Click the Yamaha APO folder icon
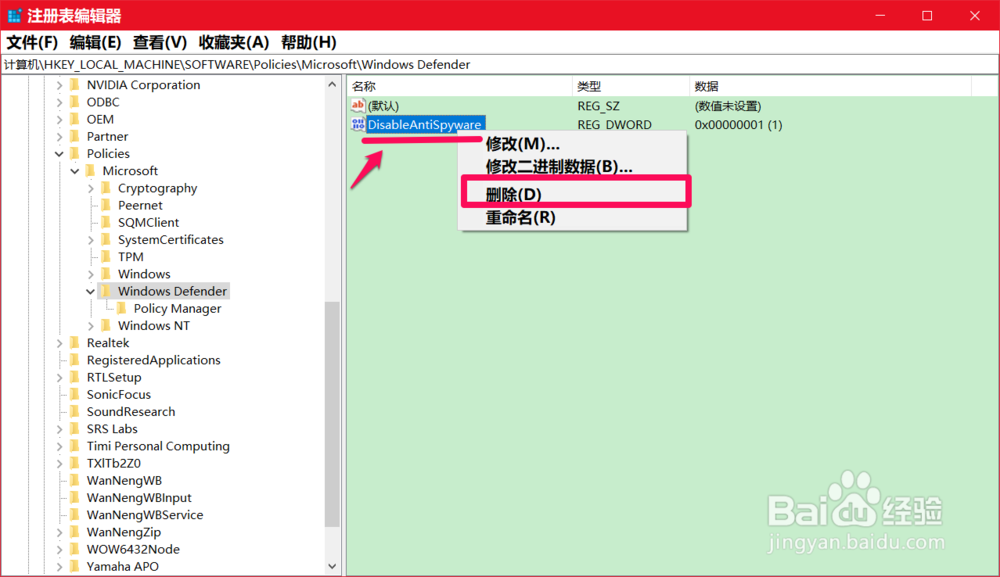The height and width of the screenshot is (577, 1000). coord(75,566)
